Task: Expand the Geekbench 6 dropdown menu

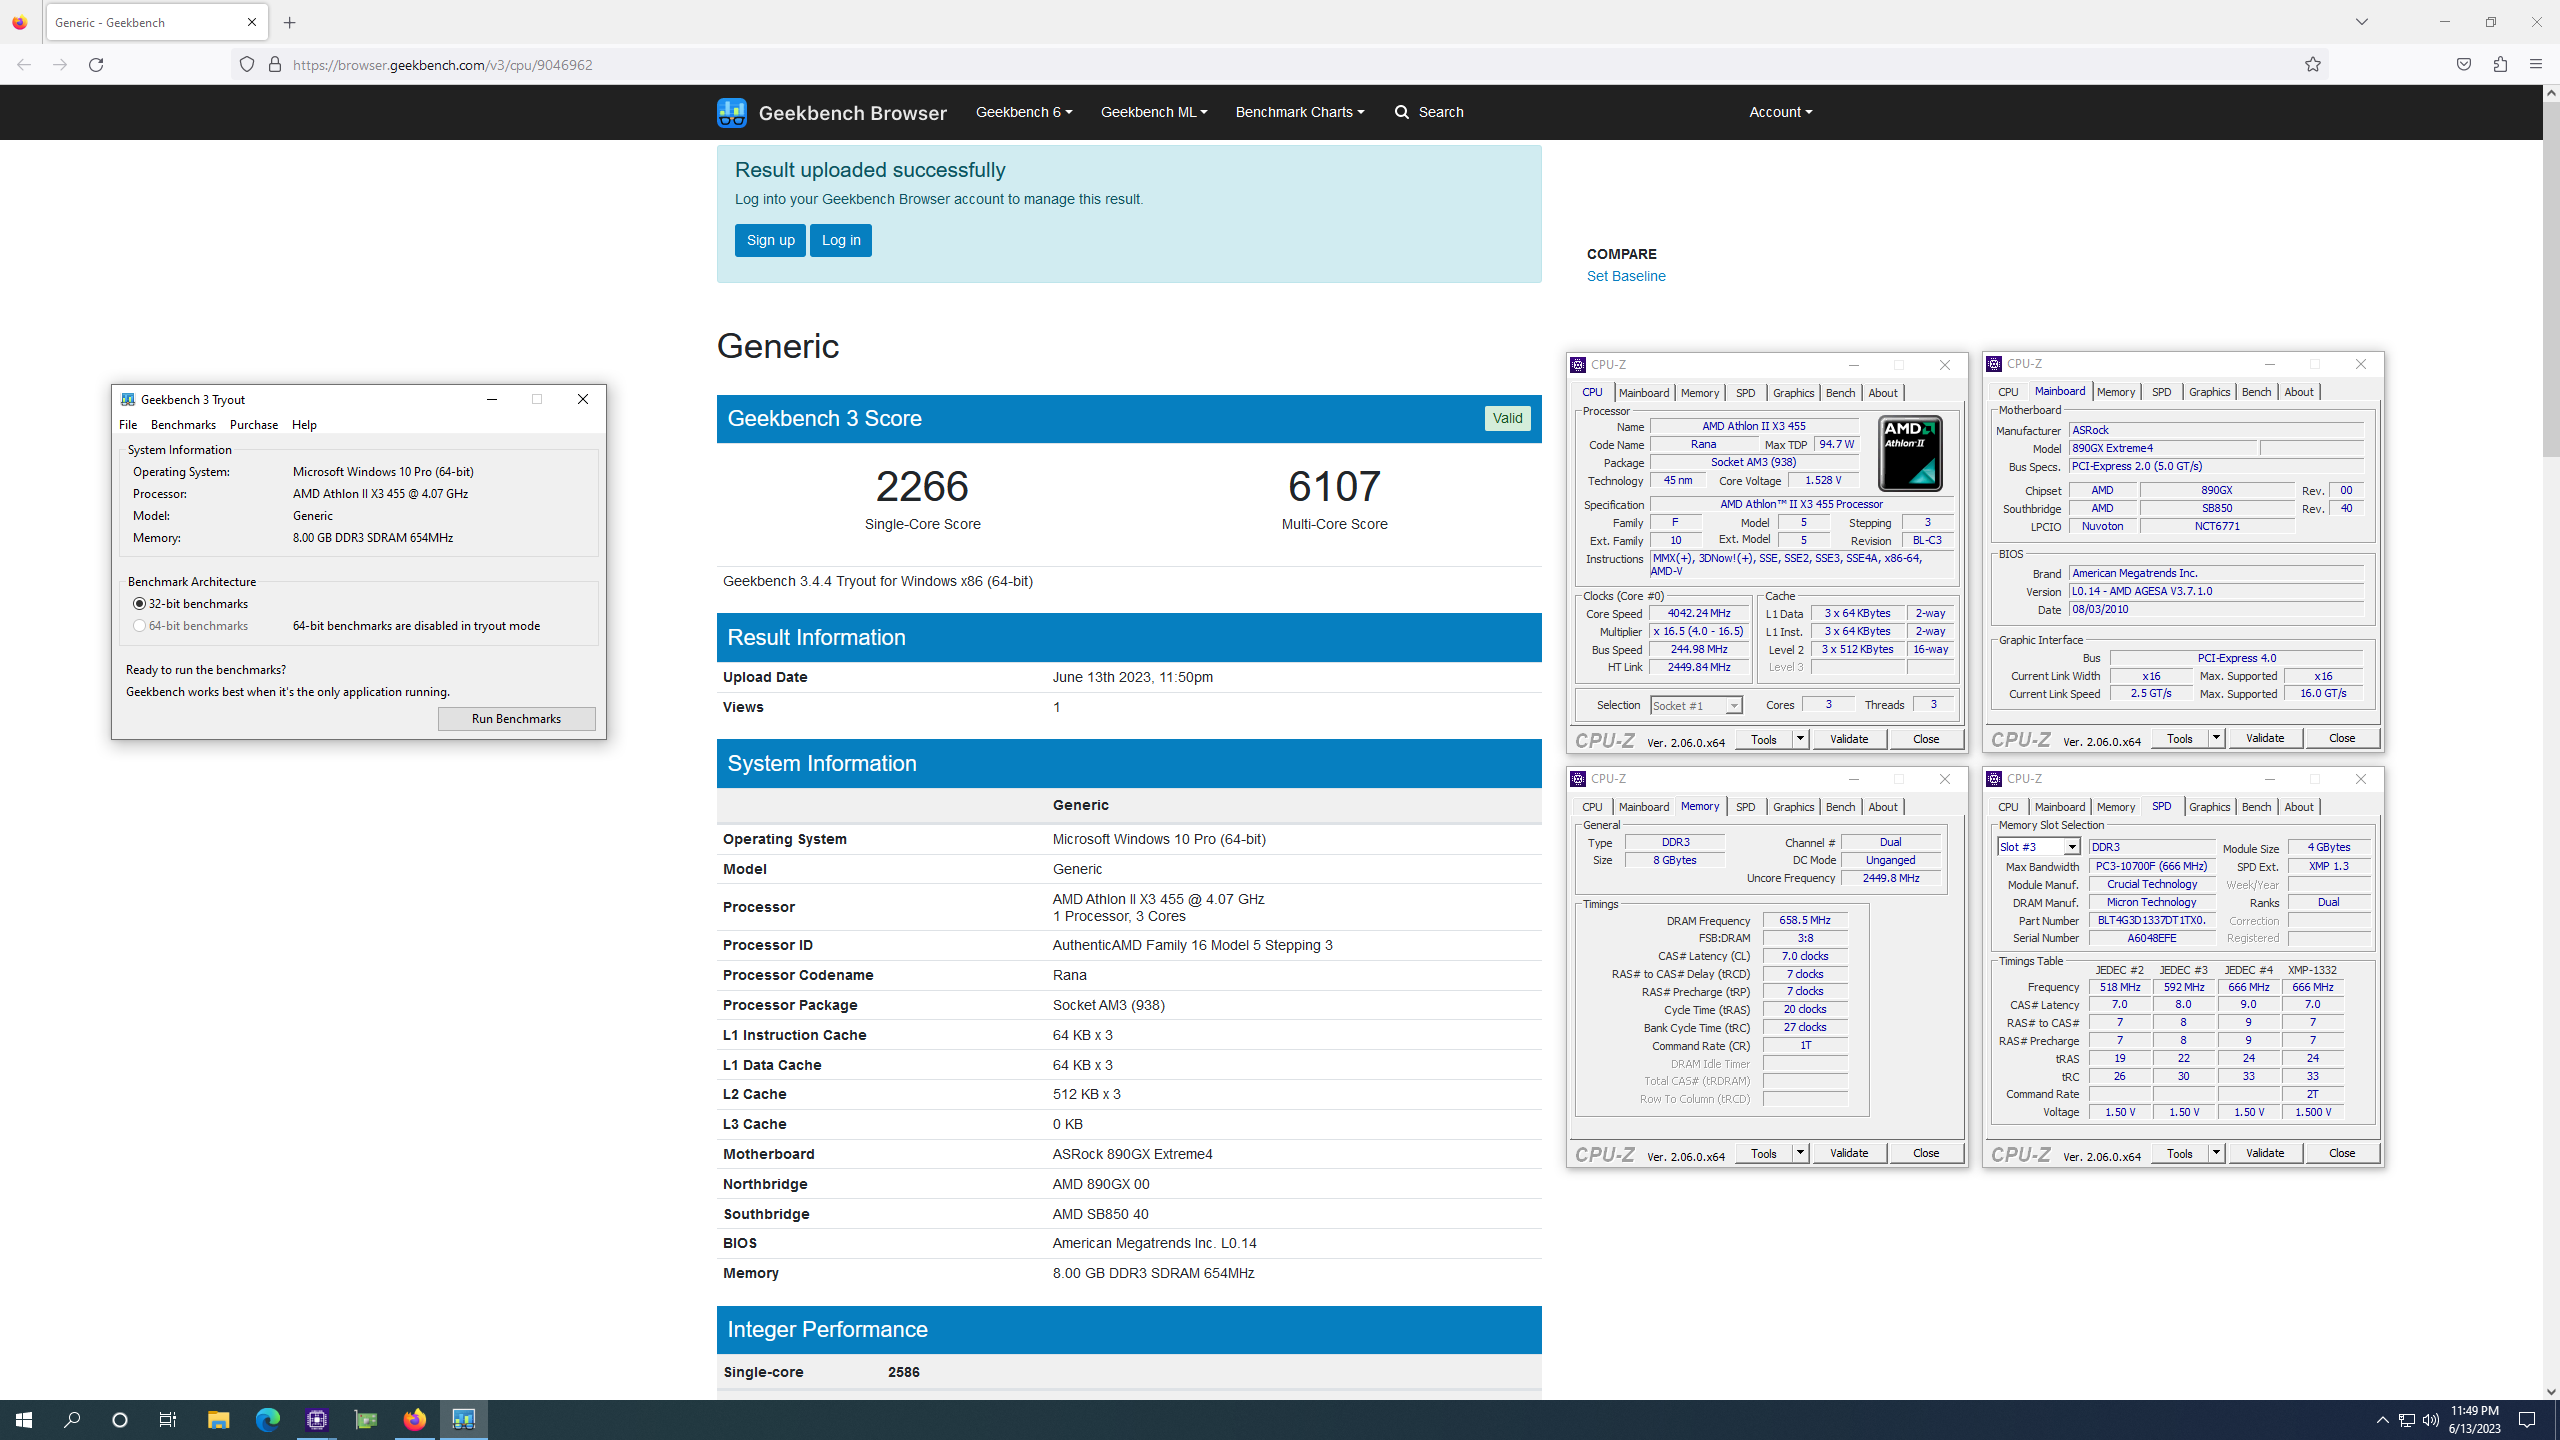Action: [x=1024, y=112]
